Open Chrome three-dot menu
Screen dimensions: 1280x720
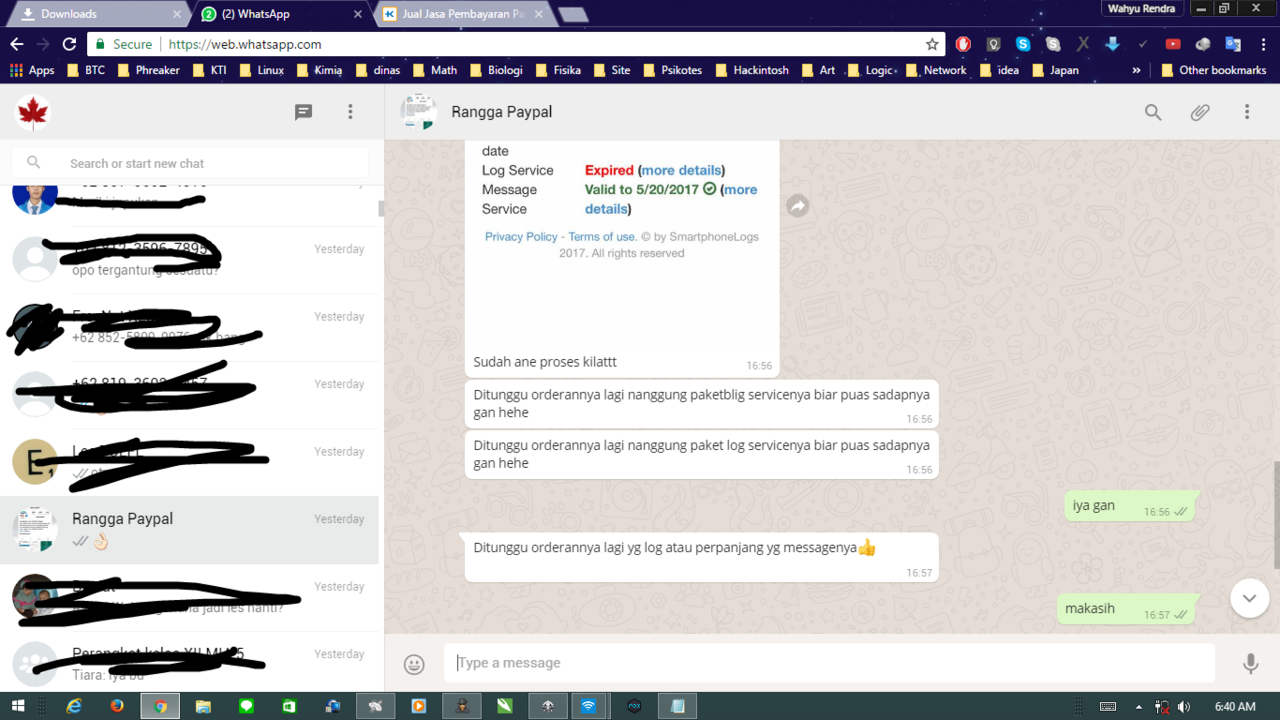pyautogui.click(x=1262, y=44)
